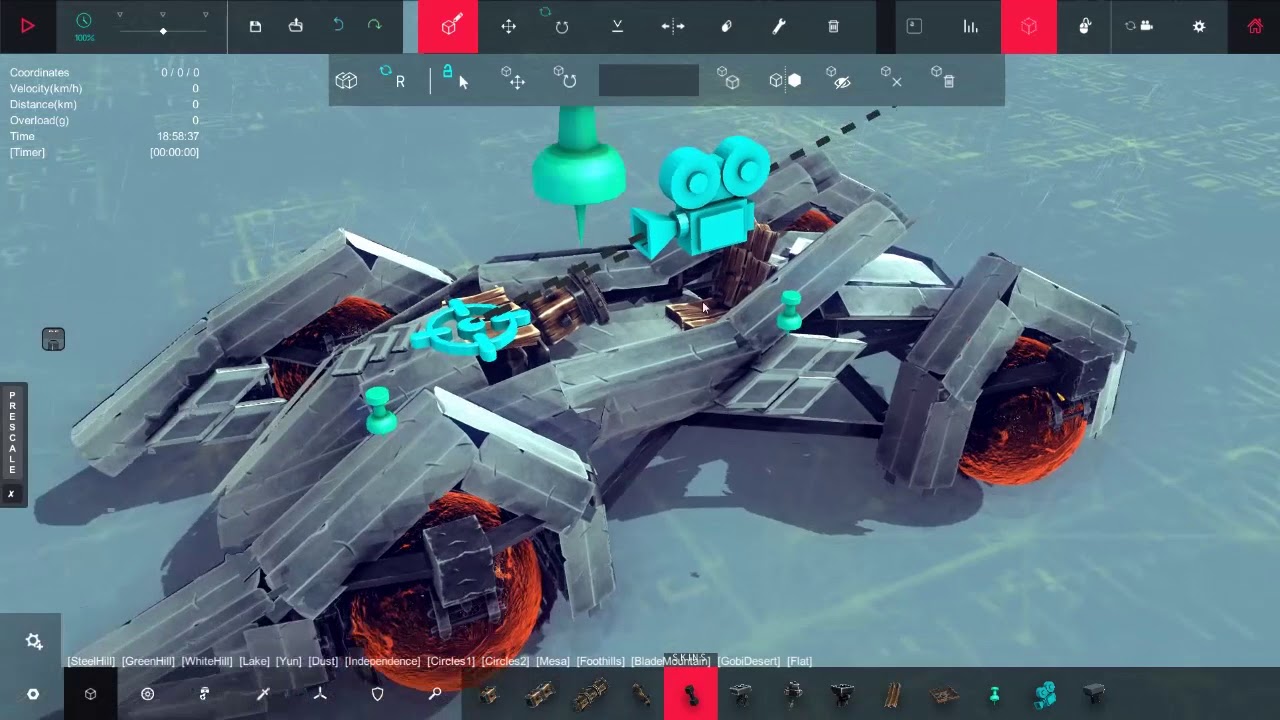Start the simulation with the play button

tap(28, 26)
